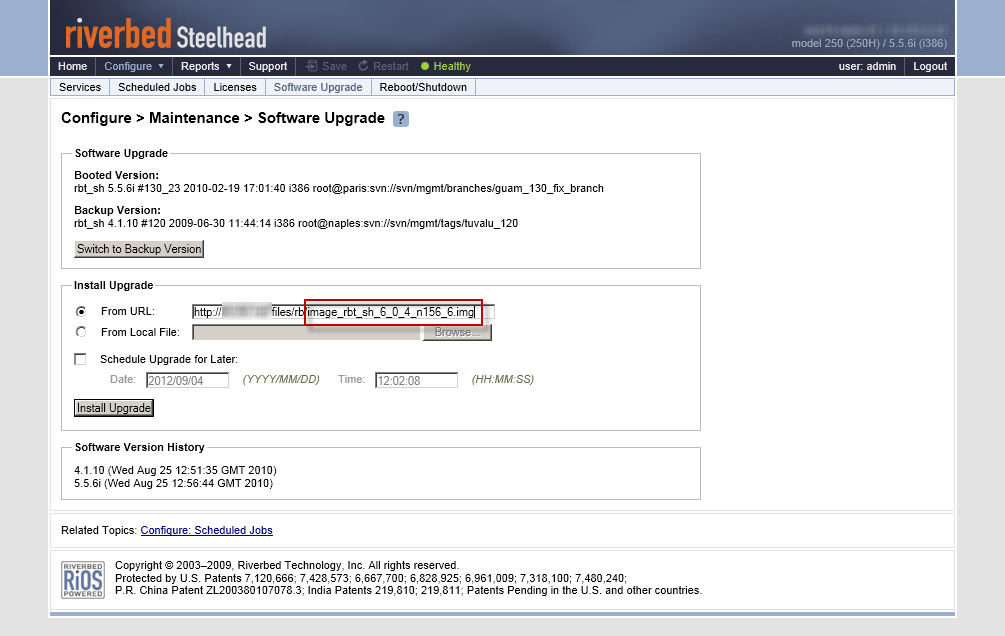Click the schedule Date field
The width and height of the screenshot is (1005, 636).
coord(187,380)
